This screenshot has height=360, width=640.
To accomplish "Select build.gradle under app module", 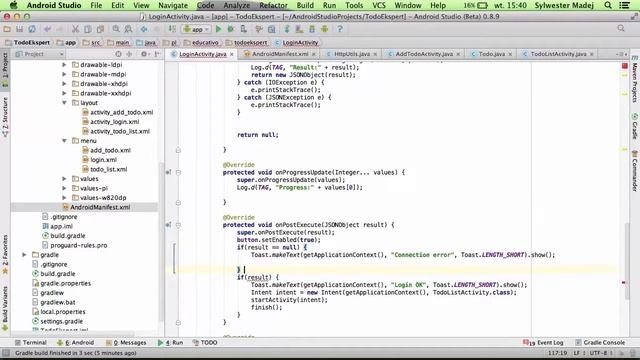I will pos(68,236).
